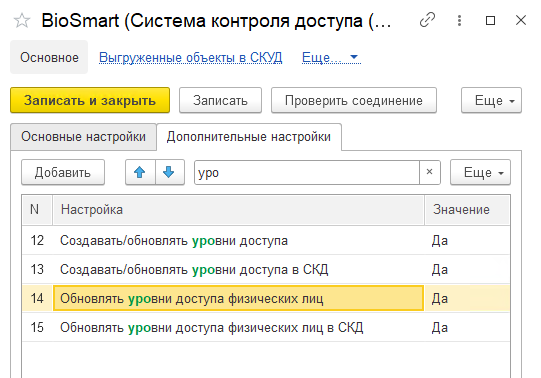Select the Дополнительные настройки tab
This screenshot has width=541, height=378.
coord(249,137)
